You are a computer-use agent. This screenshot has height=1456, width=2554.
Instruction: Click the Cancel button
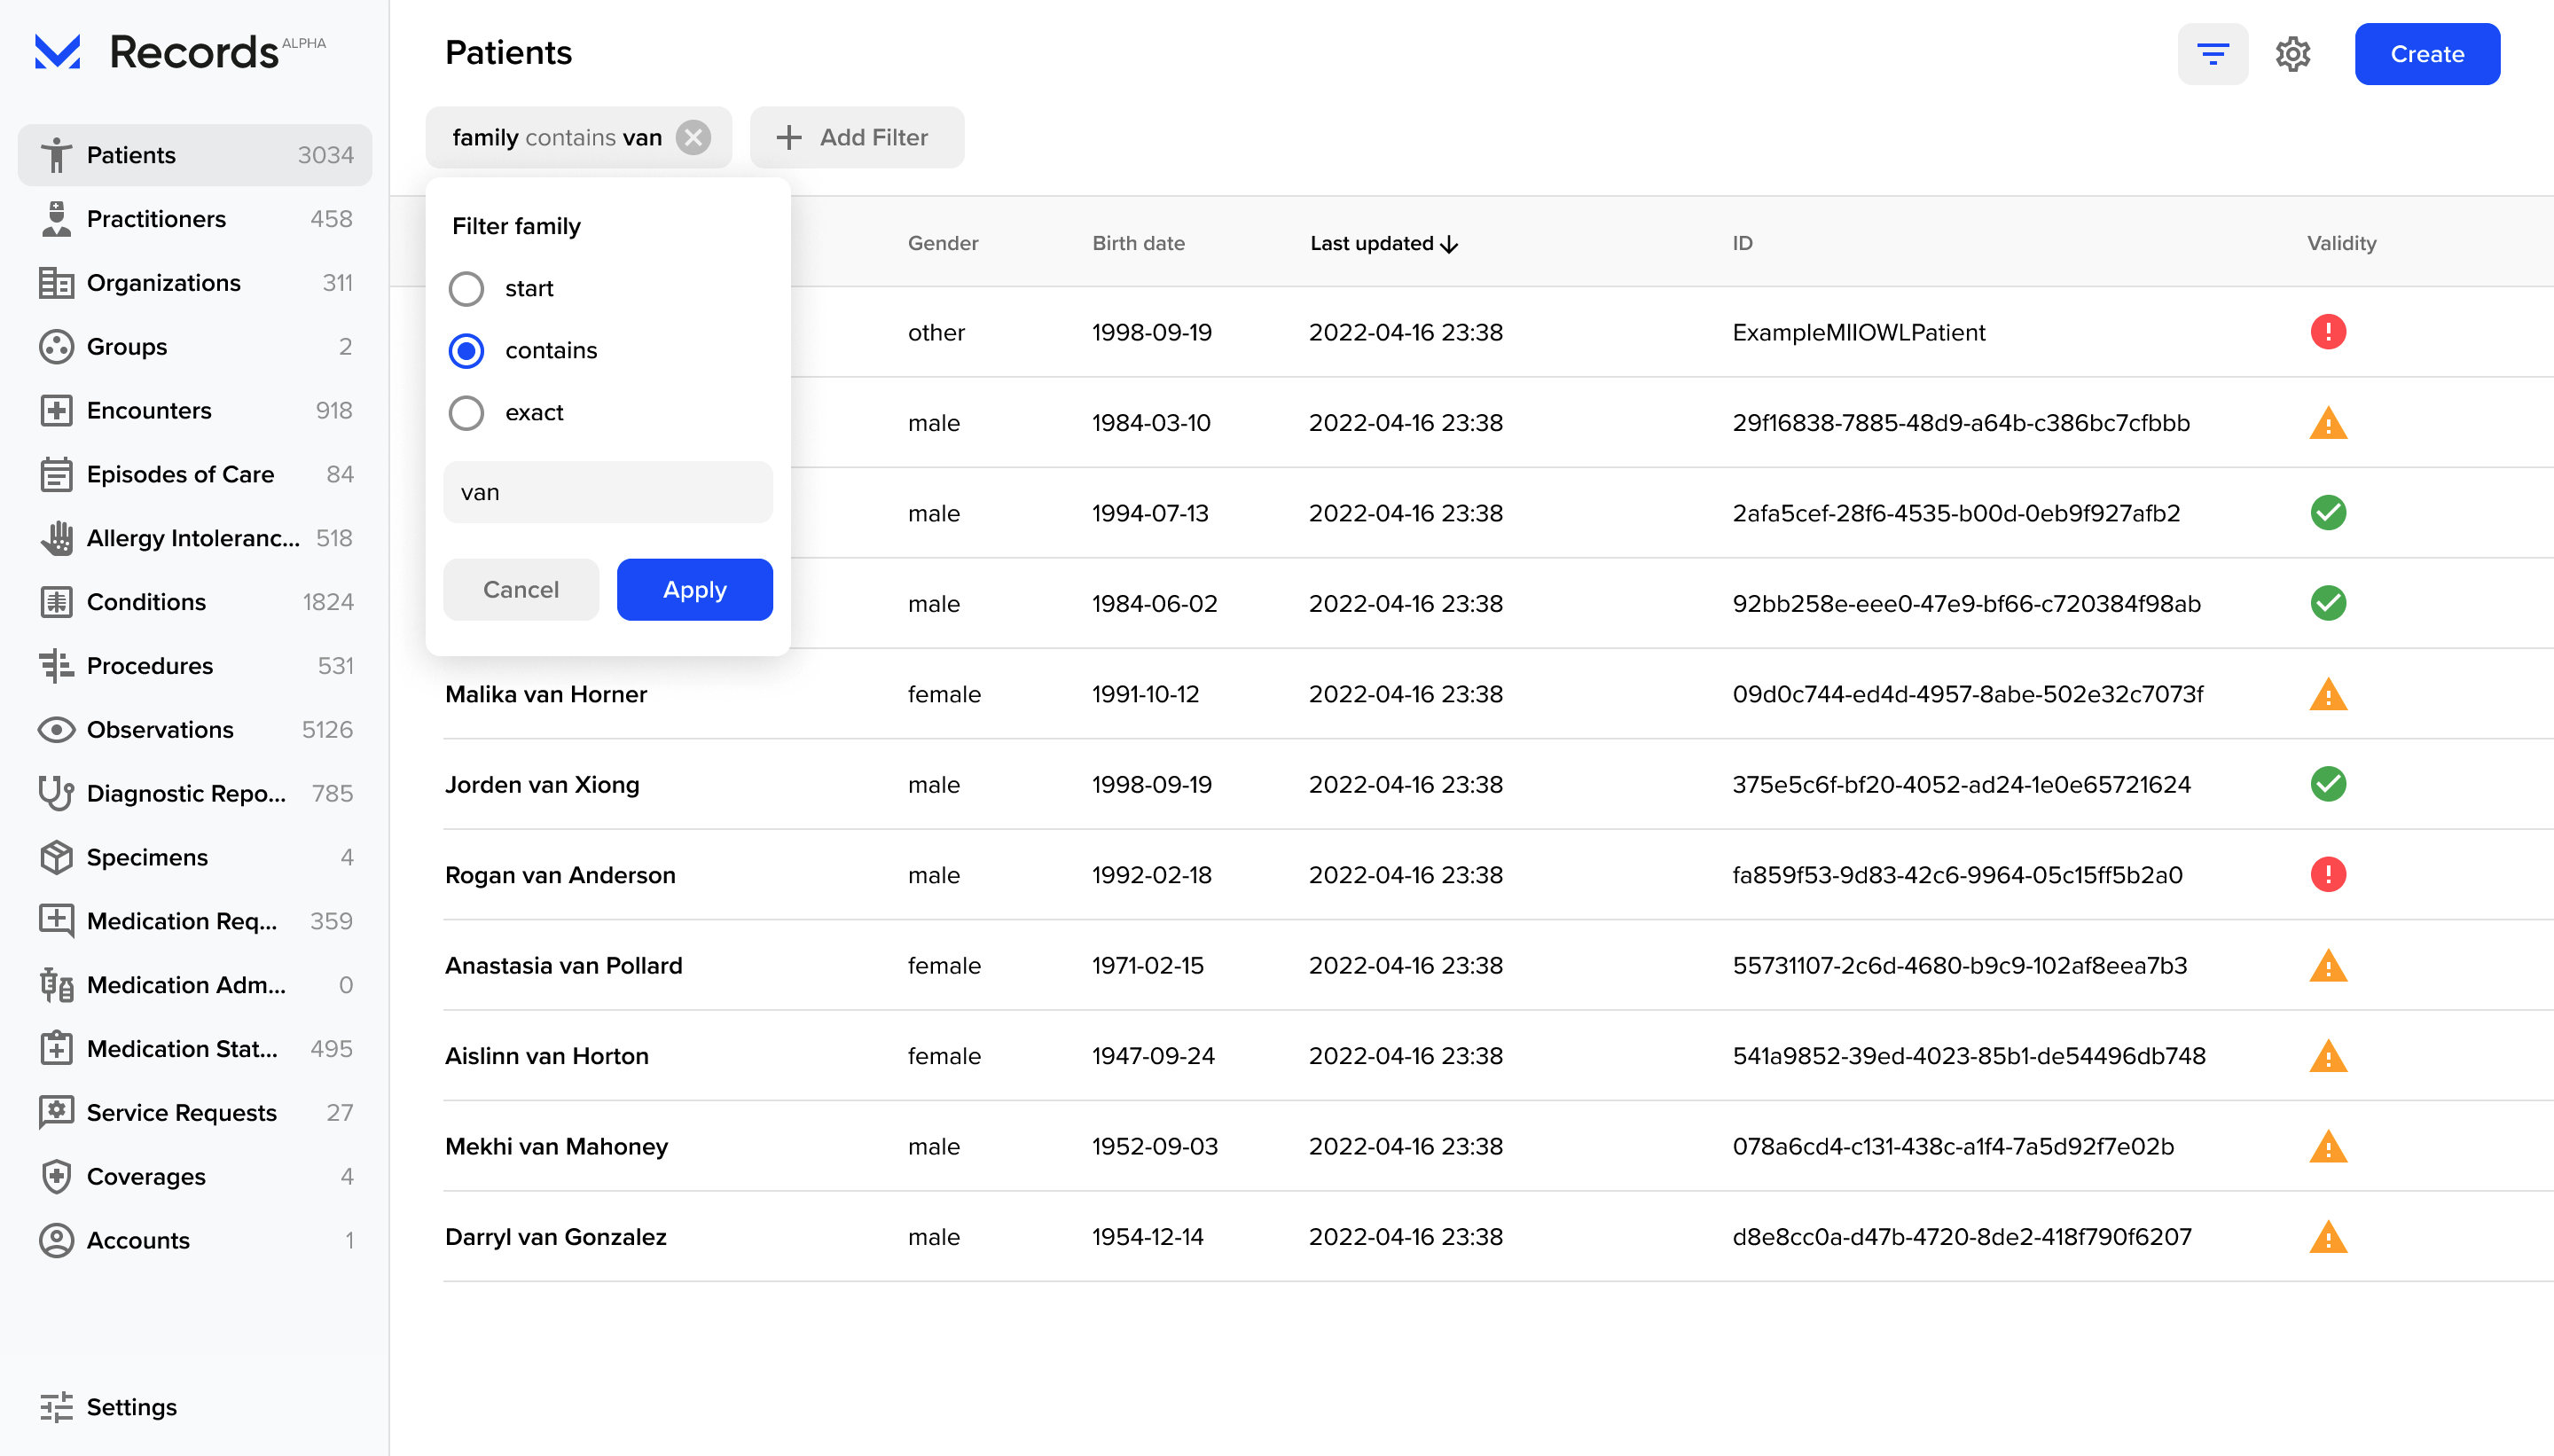pyautogui.click(x=521, y=590)
